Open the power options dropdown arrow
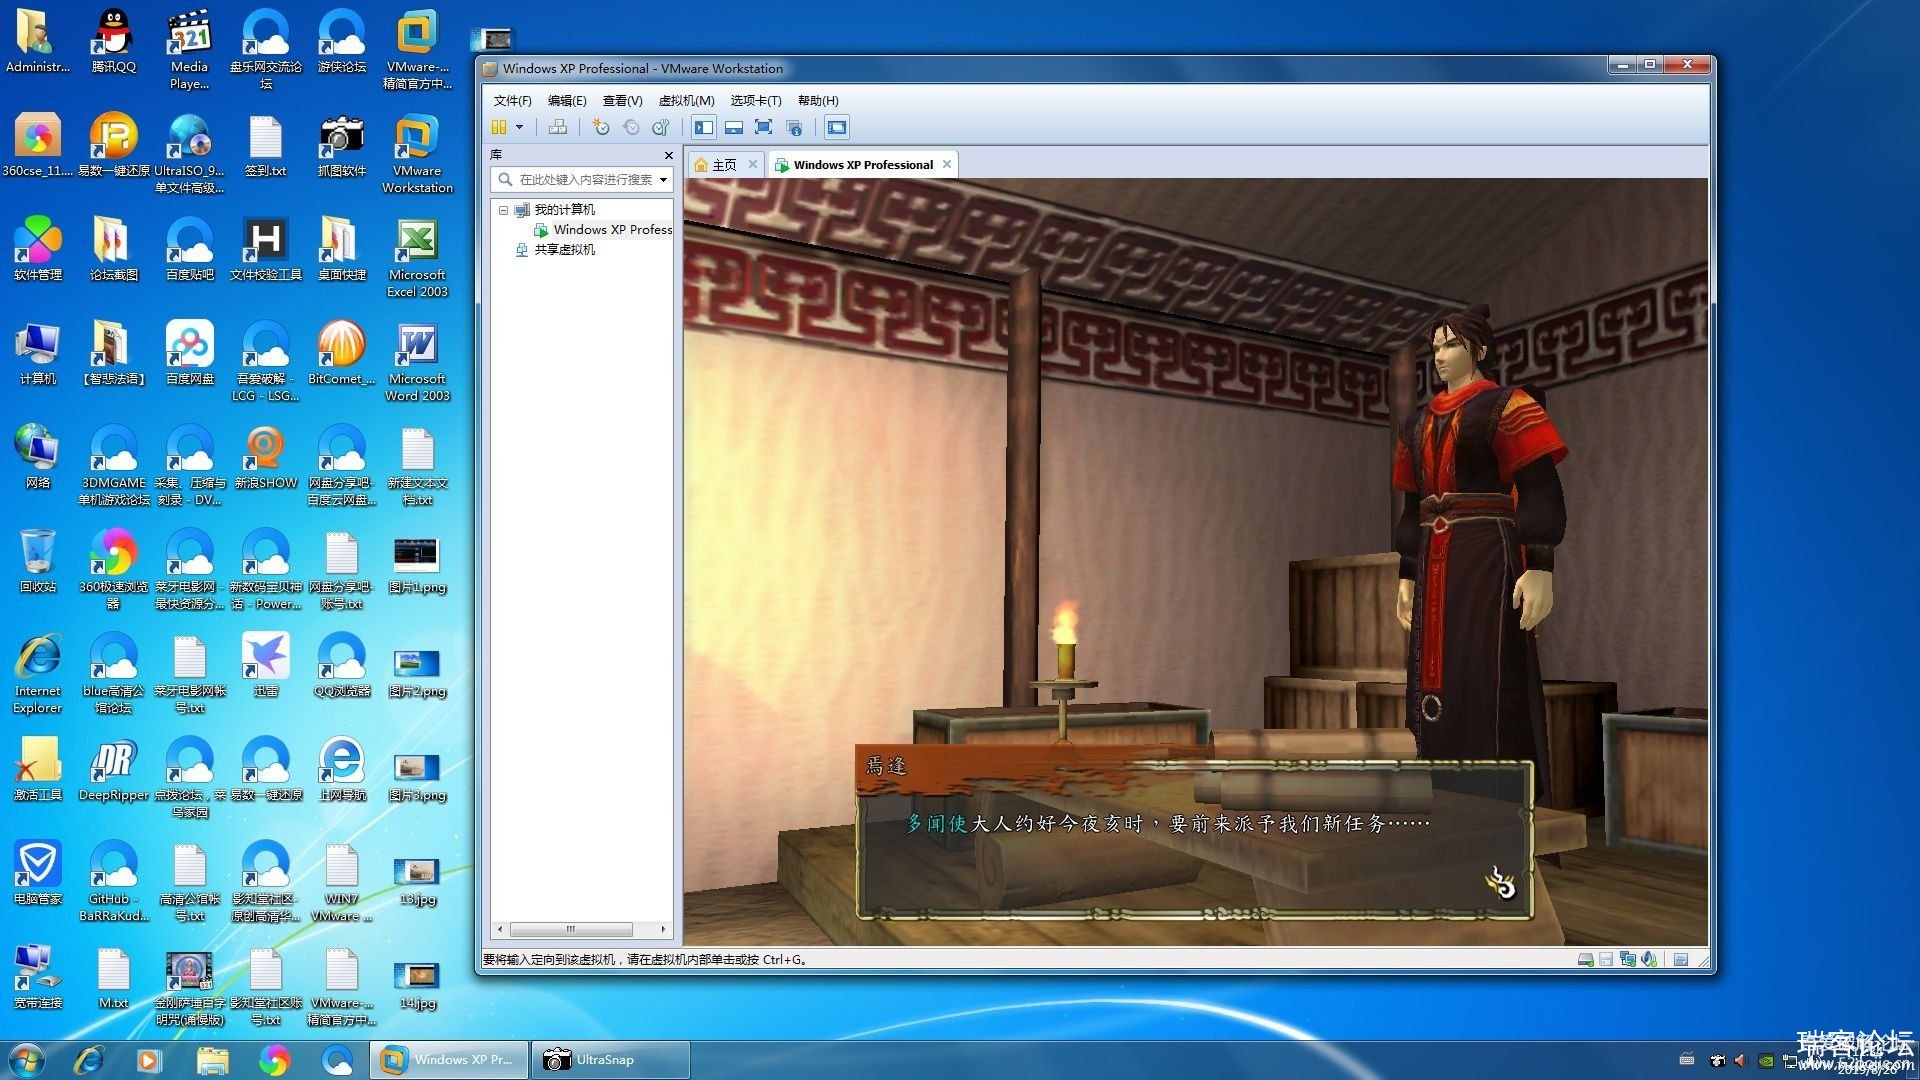This screenshot has width=1920, height=1080. click(x=519, y=127)
